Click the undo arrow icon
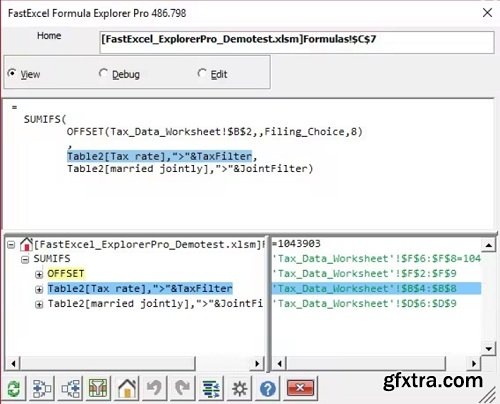 point(154,388)
